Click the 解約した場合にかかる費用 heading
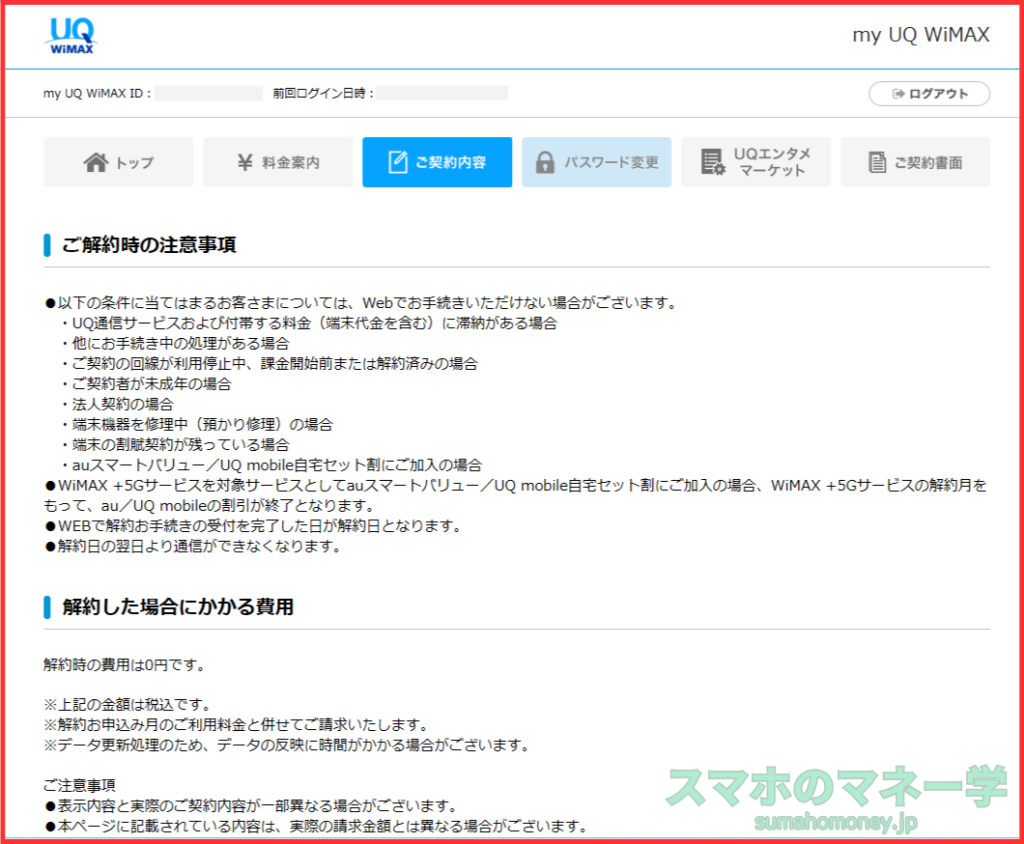Image resolution: width=1024 pixels, height=844 pixels. point(178,607)
